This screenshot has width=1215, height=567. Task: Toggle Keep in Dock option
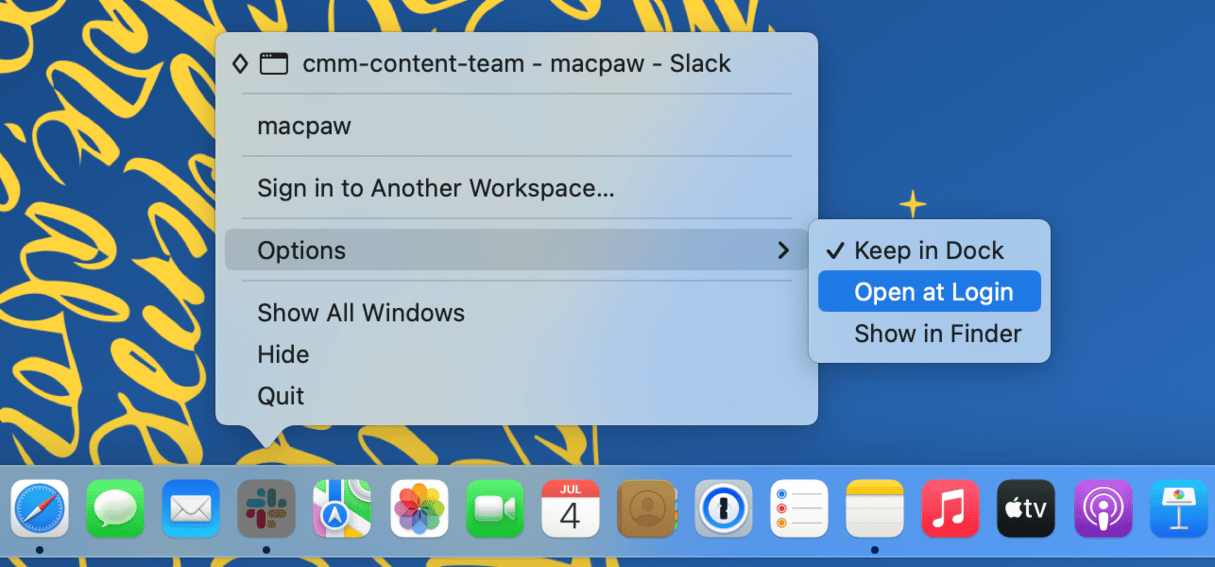click(929, 251)
